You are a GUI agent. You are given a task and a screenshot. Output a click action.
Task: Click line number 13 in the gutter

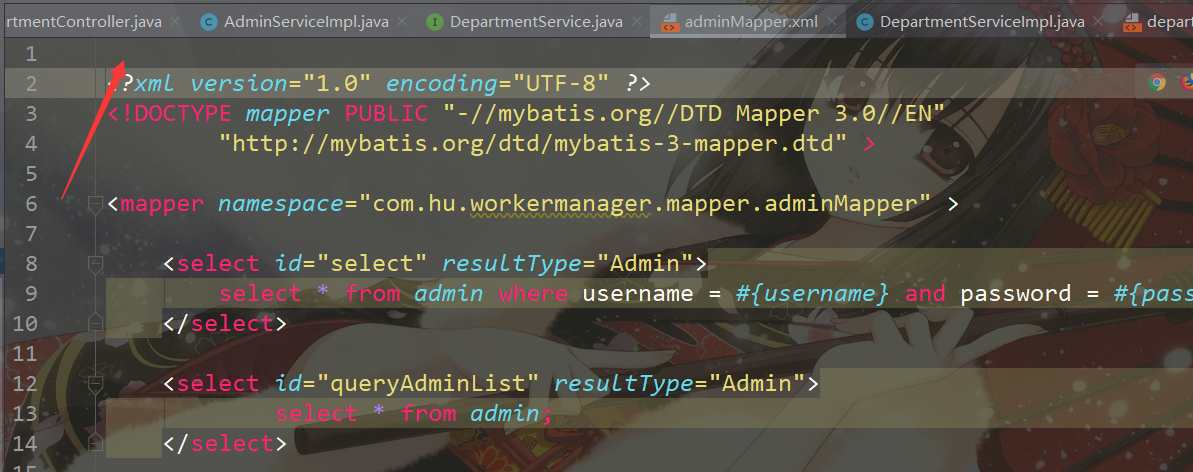[x=24, y=413]
